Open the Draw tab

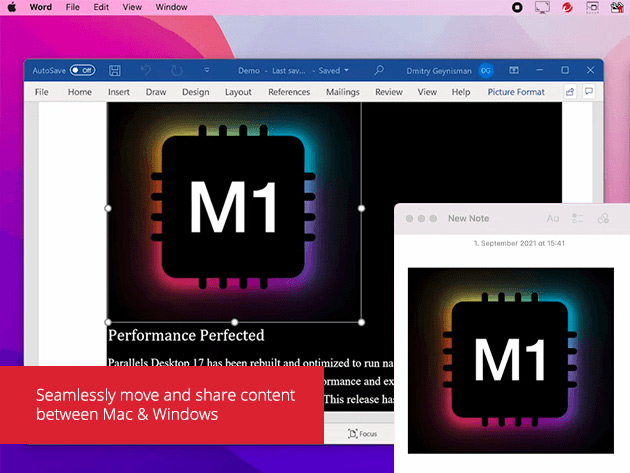pyautogui.click(x=156, y=92)
